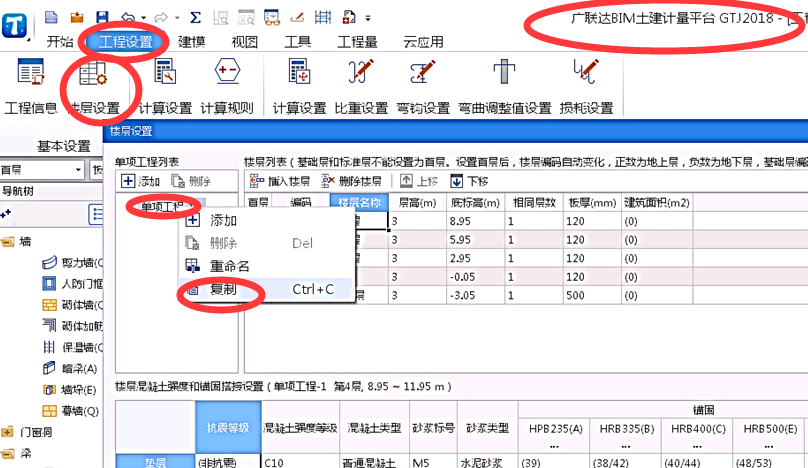The height and width of the screenshot is (468, 808).
Task: Open 比重设置 weight settings
Action: click(x=361, y=86)
